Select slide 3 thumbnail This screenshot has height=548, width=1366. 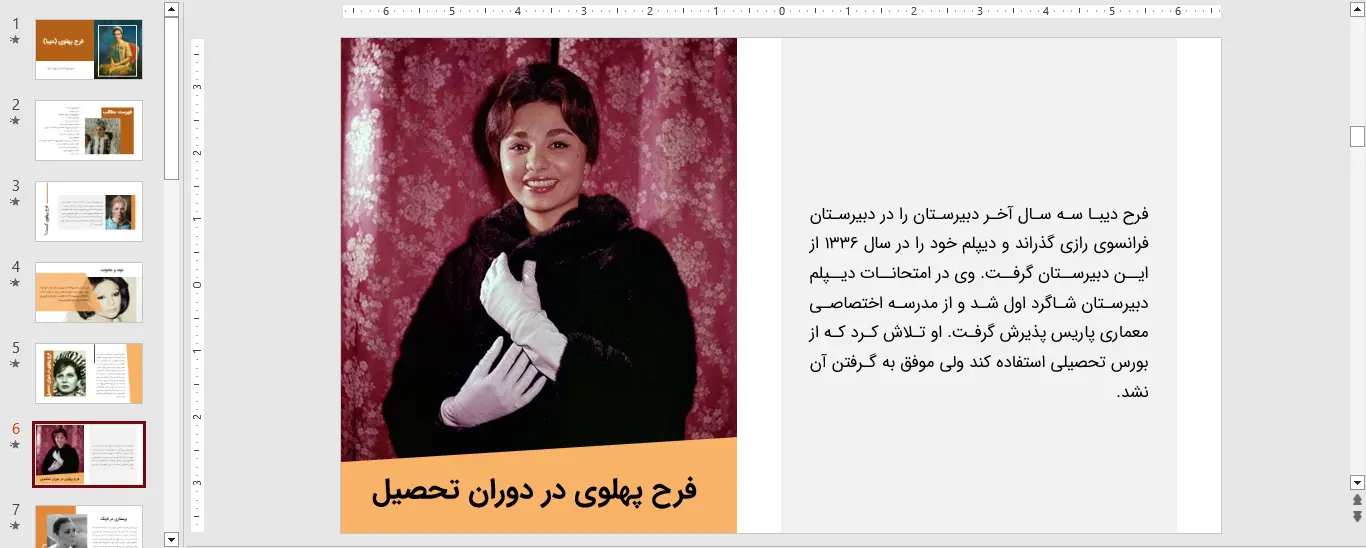[x=89, y=211]
